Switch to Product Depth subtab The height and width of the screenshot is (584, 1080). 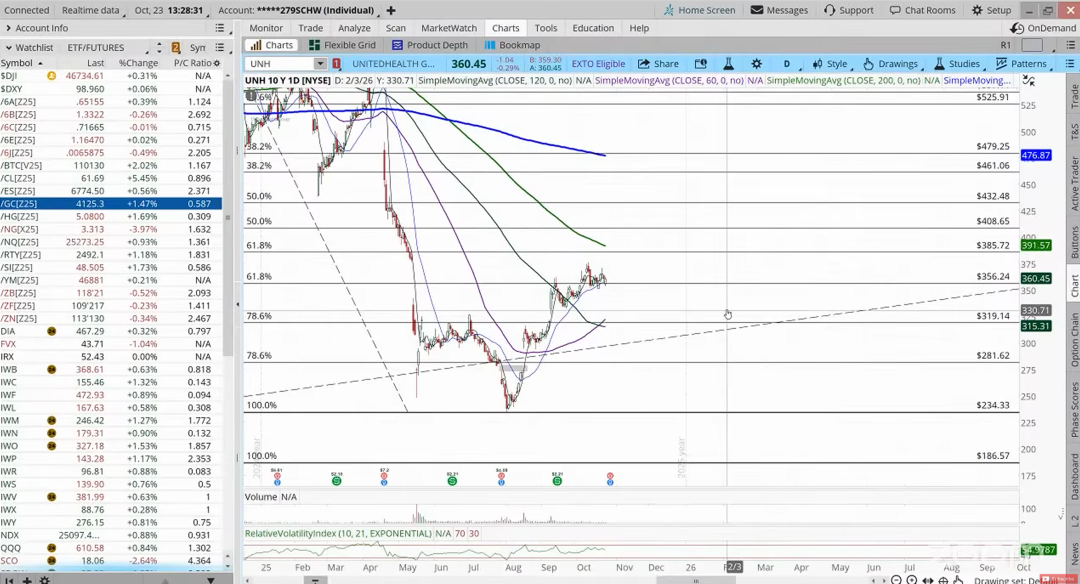pyautogui.click(x=430, y=45)
